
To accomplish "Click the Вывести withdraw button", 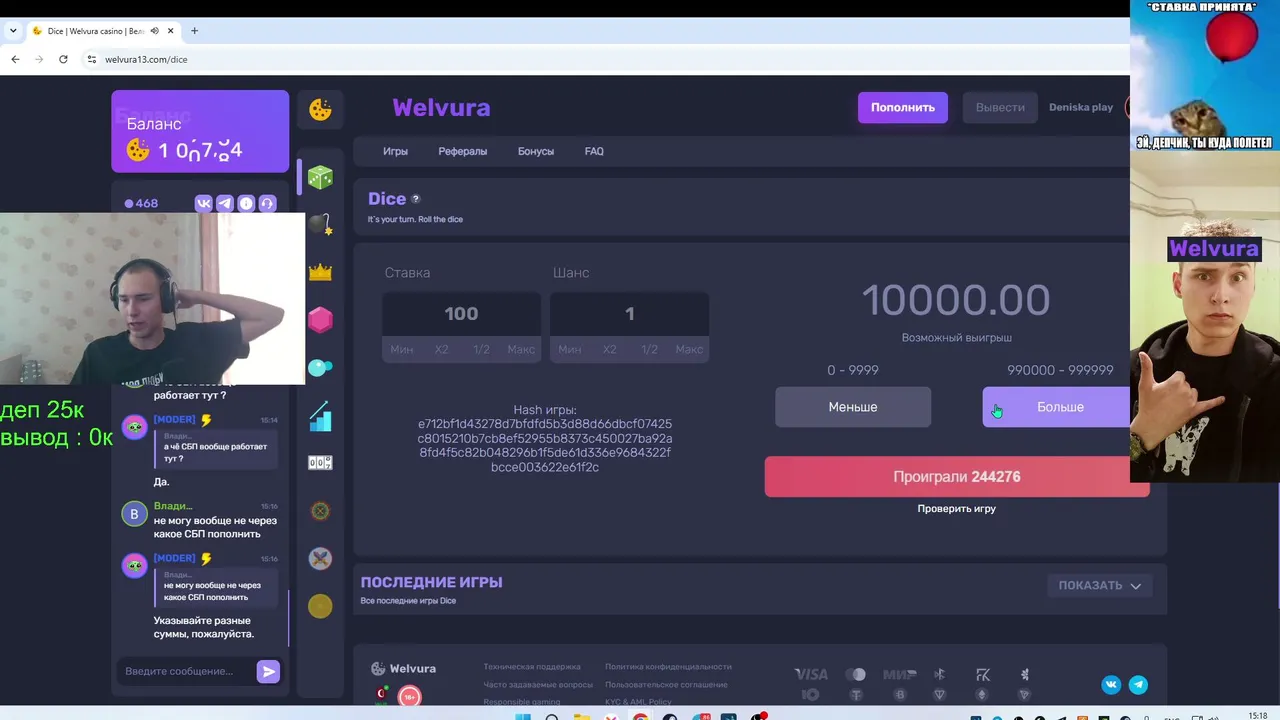I will pyautogui.click(x=1000, y=107).
